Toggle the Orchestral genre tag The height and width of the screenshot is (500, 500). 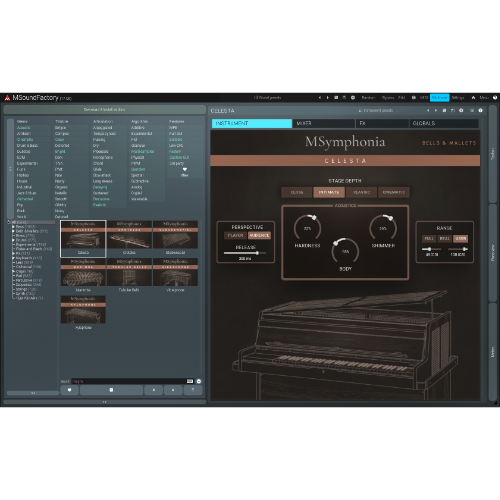click(25, 199)
